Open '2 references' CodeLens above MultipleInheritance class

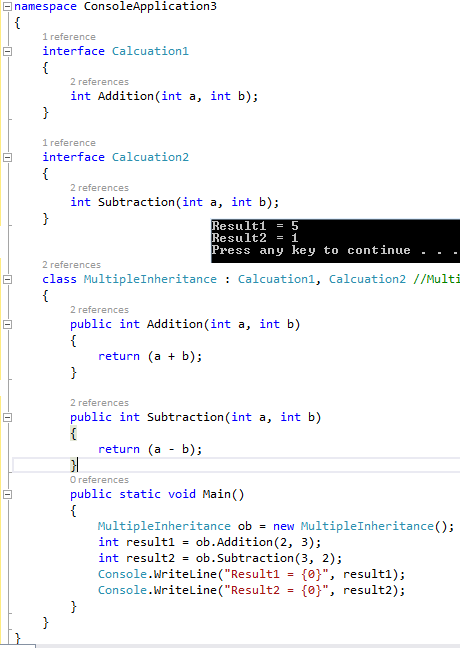click(71, 265)
